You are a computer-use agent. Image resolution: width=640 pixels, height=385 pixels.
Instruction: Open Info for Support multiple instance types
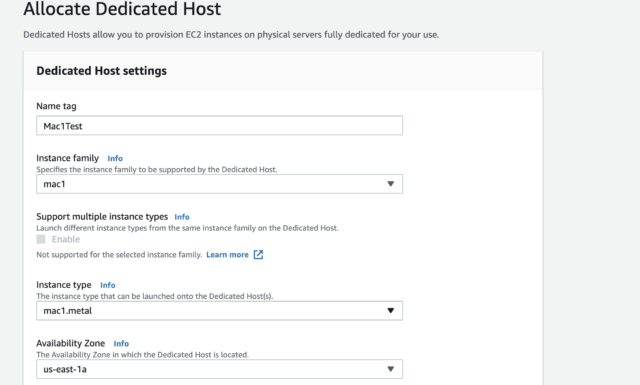(x=182, y=217)
